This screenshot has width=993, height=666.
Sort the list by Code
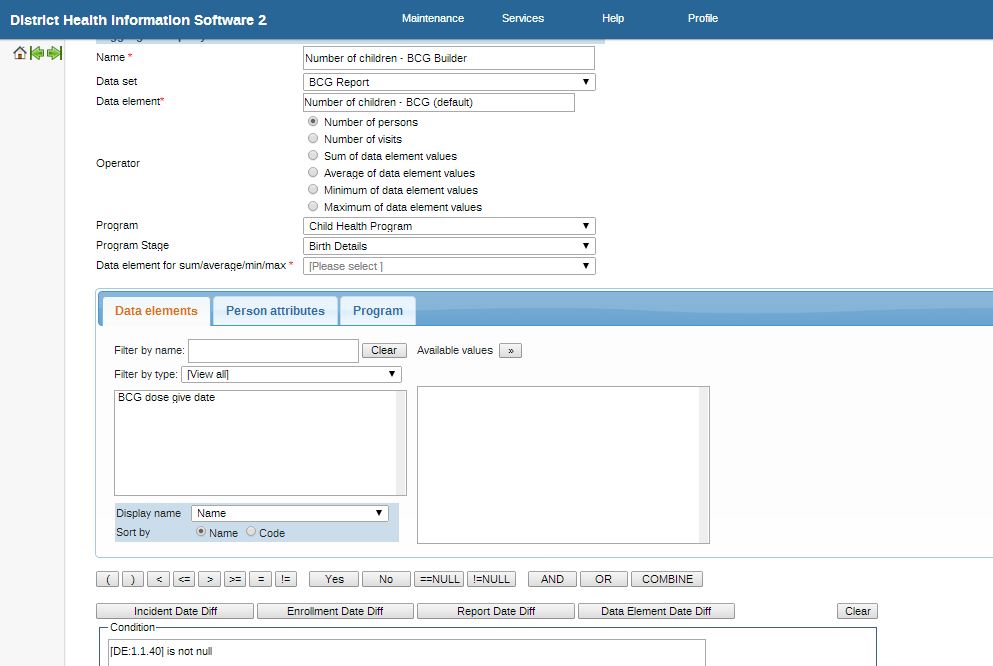[251, 533]
